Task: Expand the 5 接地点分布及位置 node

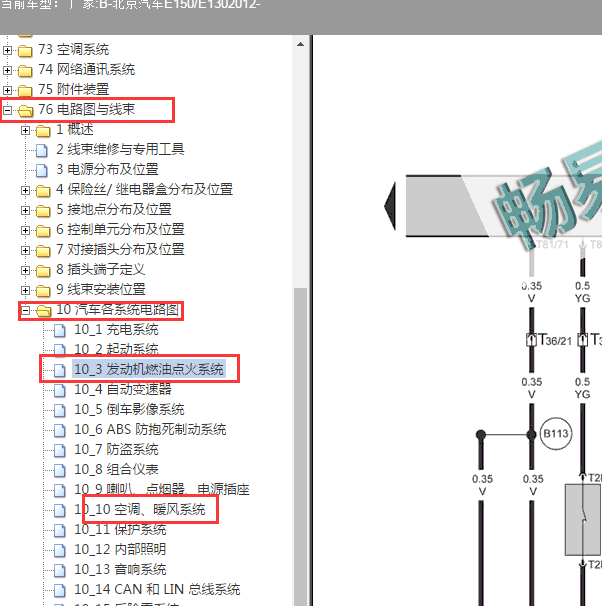Action: (x=25, y=211)
